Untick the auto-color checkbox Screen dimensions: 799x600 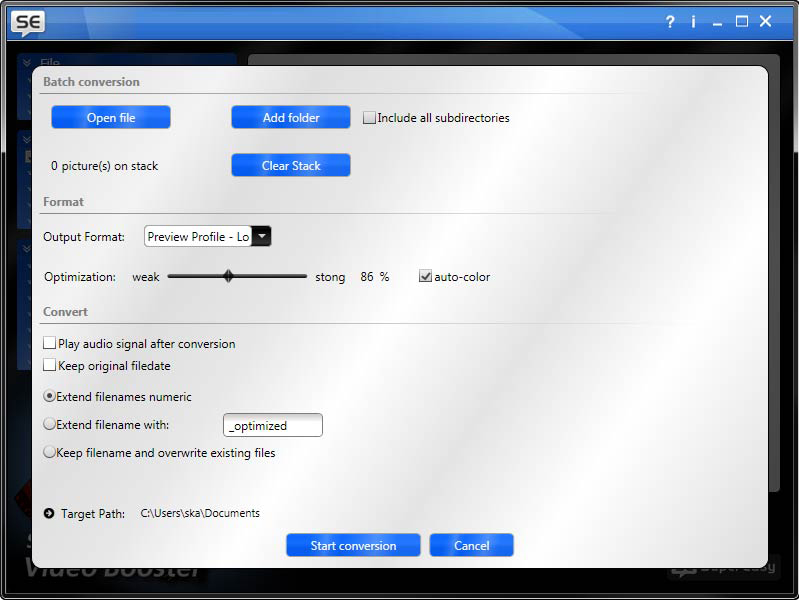[426, 277]
